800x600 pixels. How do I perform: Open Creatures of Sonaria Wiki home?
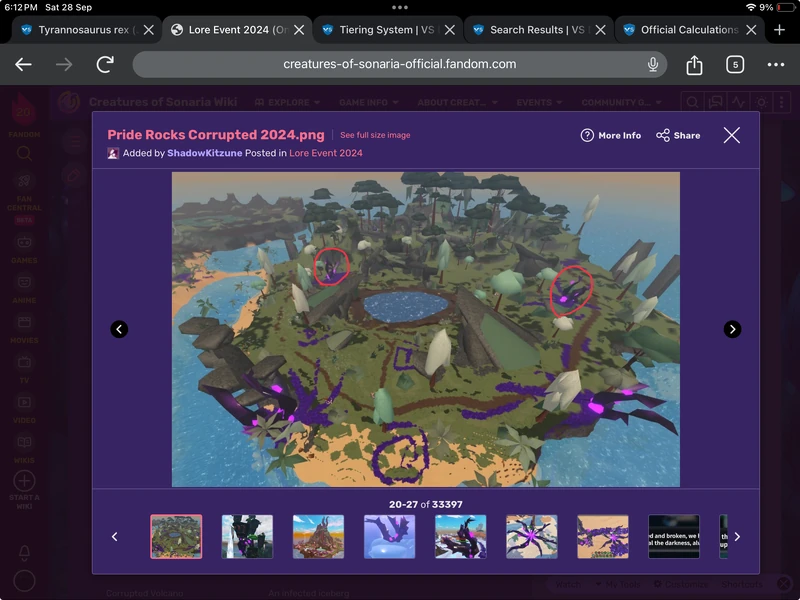coord(163,102)
